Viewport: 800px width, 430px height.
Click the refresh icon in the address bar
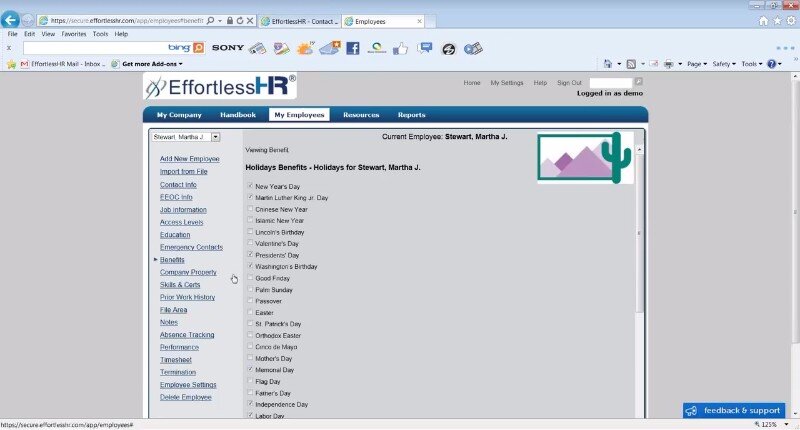[243, 20]
